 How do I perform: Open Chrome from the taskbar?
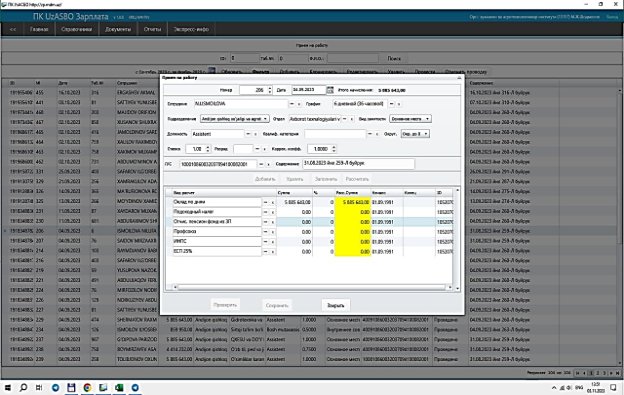tap(87, 387)
